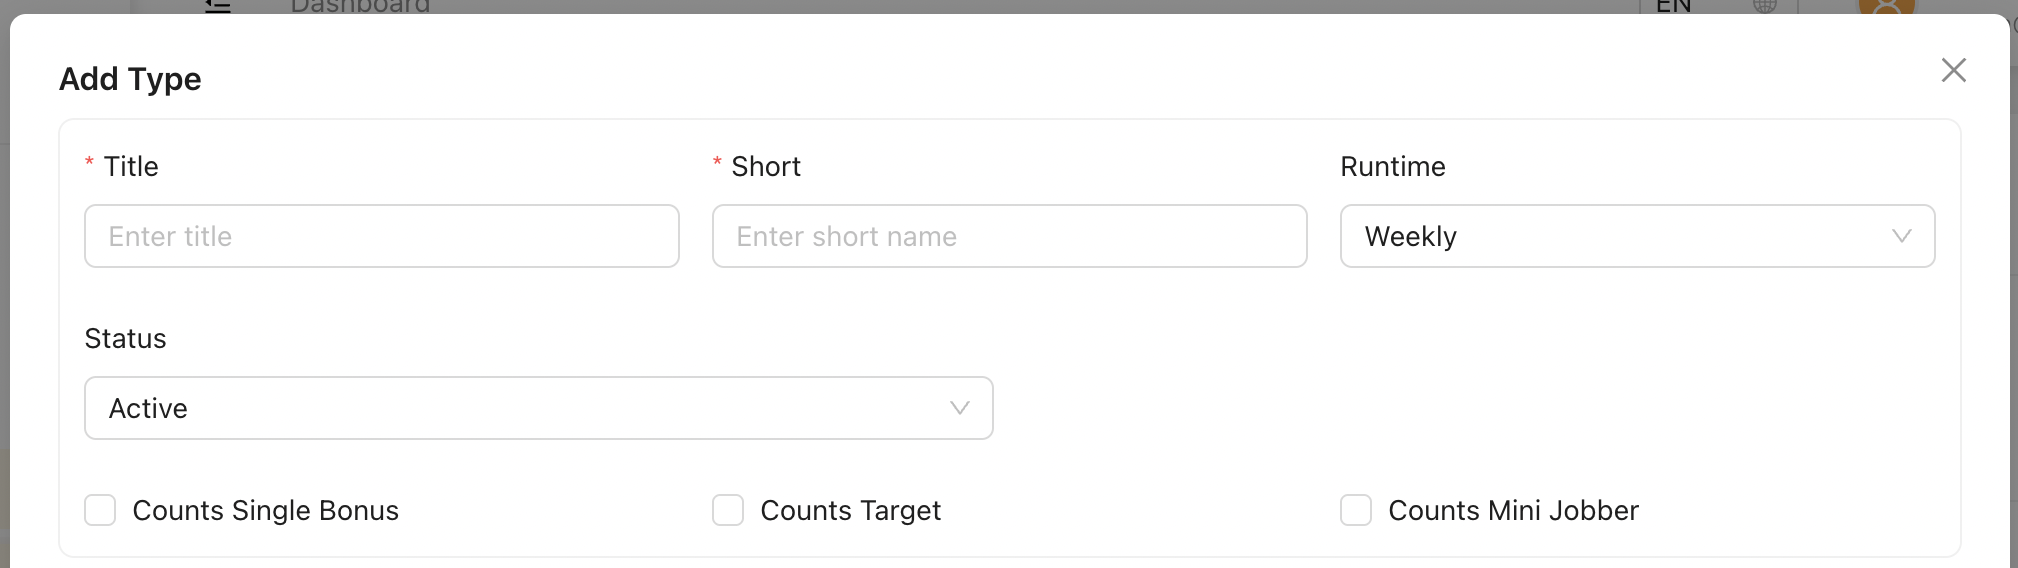Click the Counts Target label text
Viewport: 2018px width, 568px height.
[850, 510]
